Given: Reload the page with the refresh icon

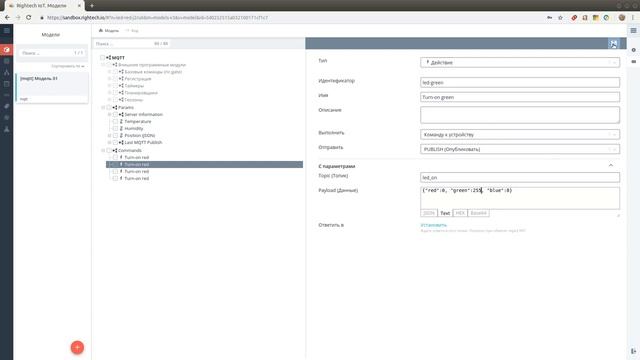Looking at the screenshot, I should (29, 18).
